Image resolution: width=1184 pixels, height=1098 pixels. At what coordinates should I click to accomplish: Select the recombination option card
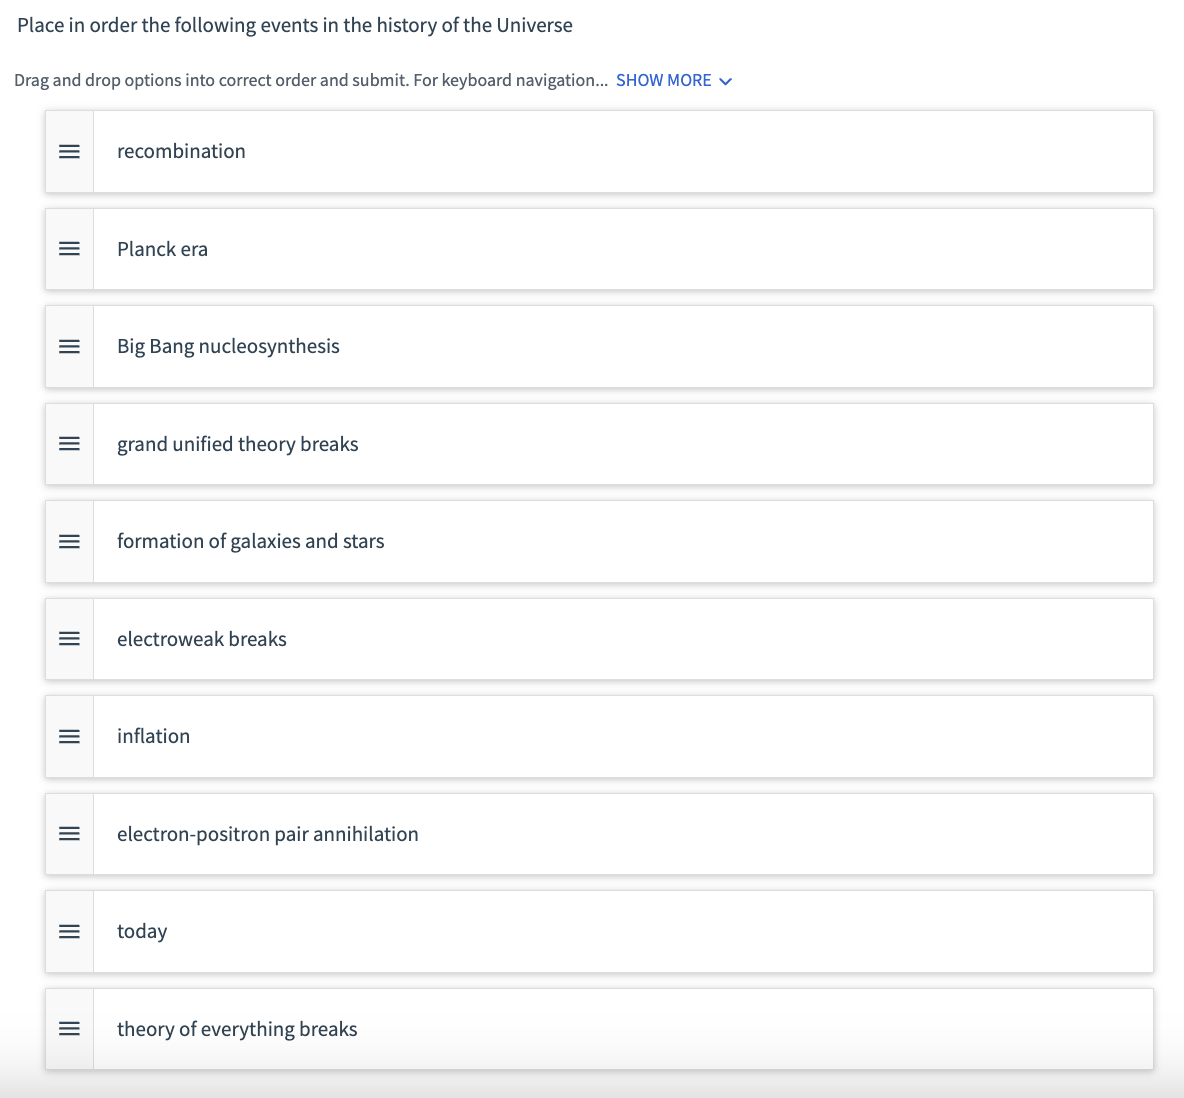pos(622,152)
